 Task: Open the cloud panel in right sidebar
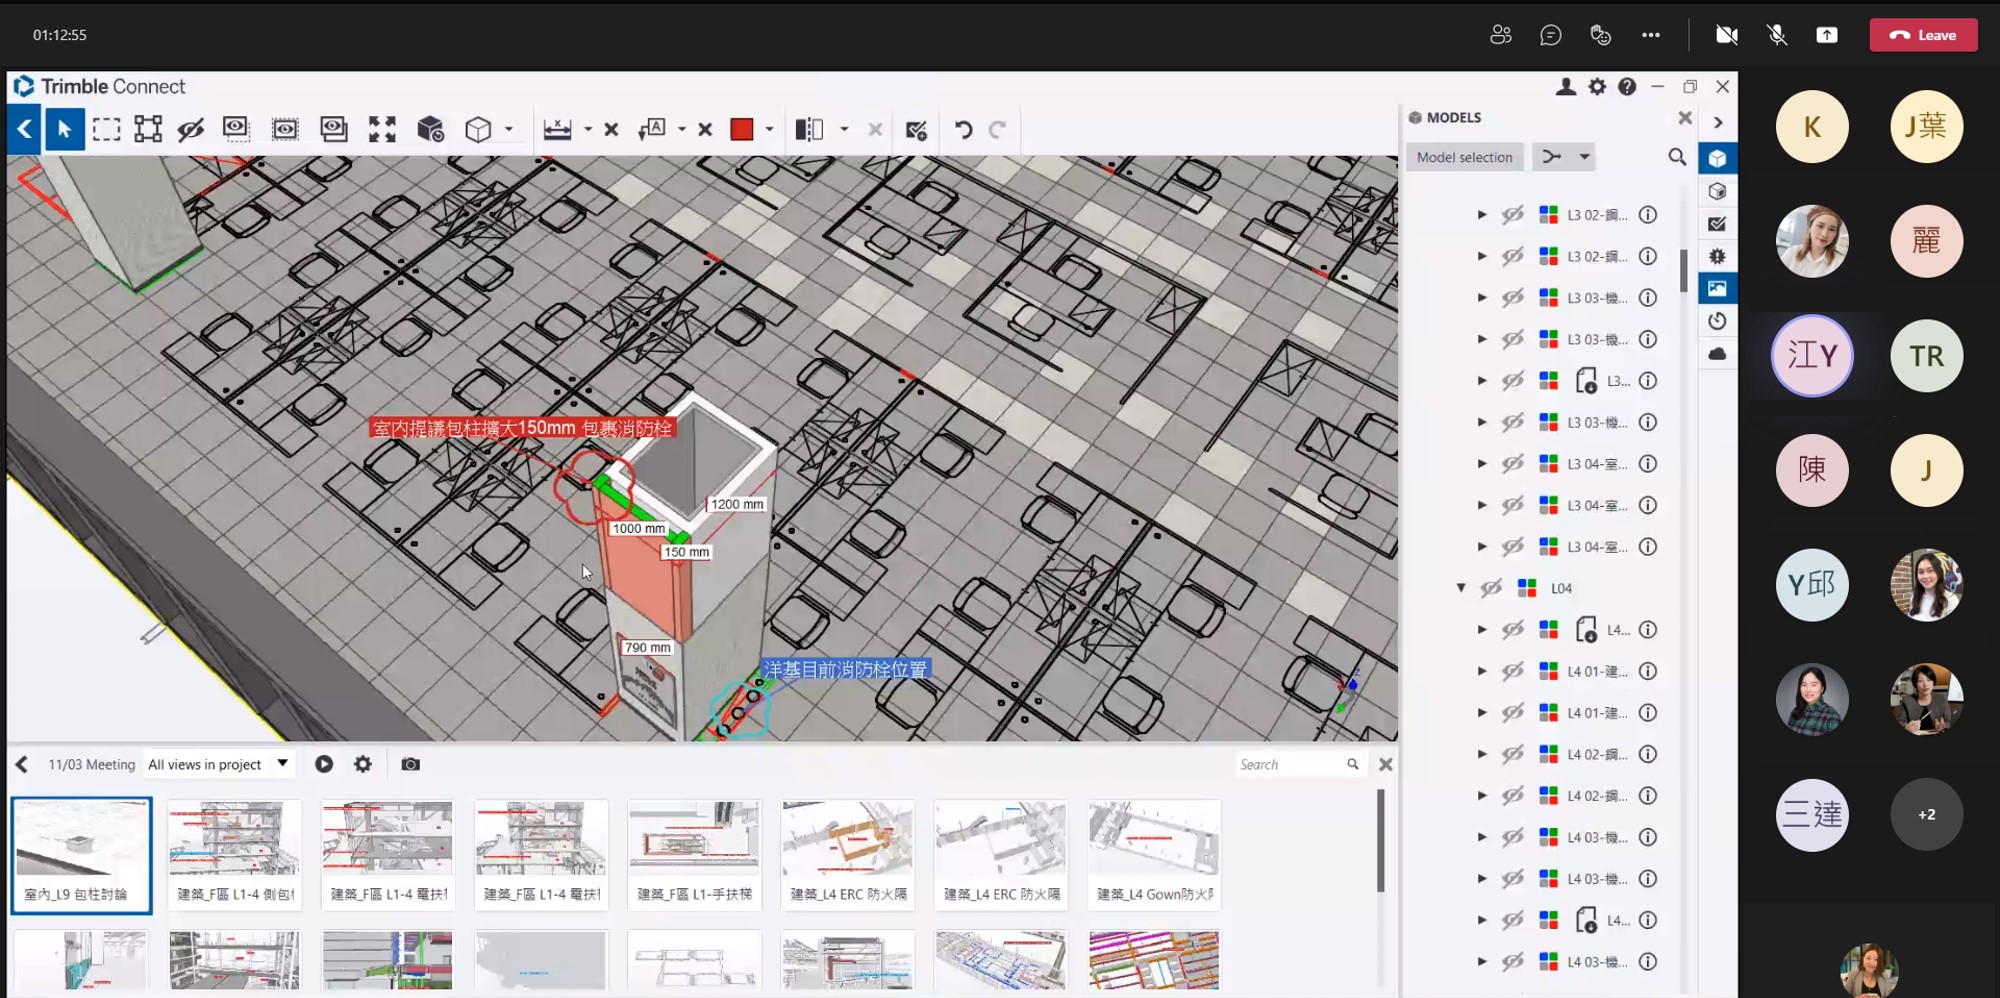[x=1717, y=354]
